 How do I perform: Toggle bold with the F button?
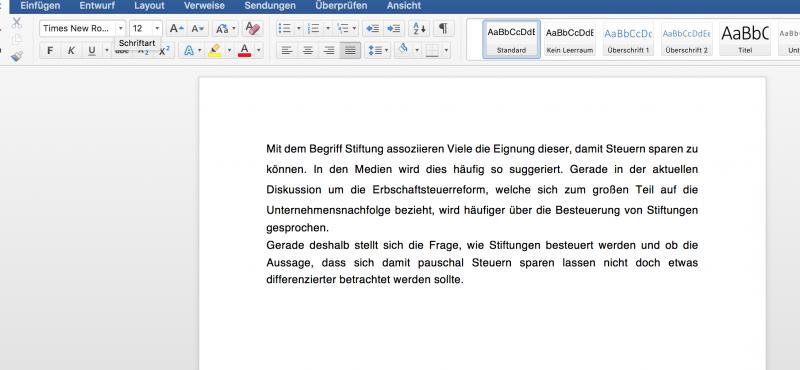point(50,51)
